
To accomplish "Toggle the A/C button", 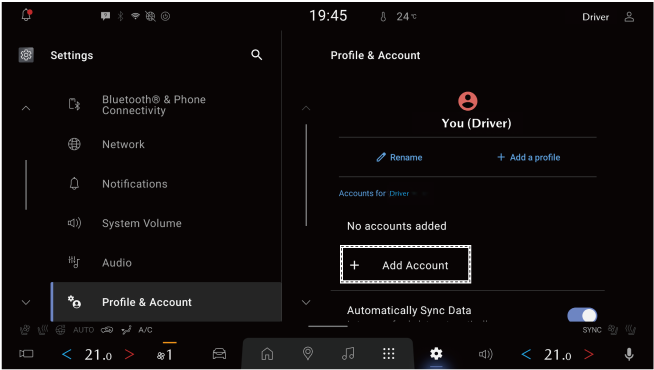I will [x=146, y=330].
